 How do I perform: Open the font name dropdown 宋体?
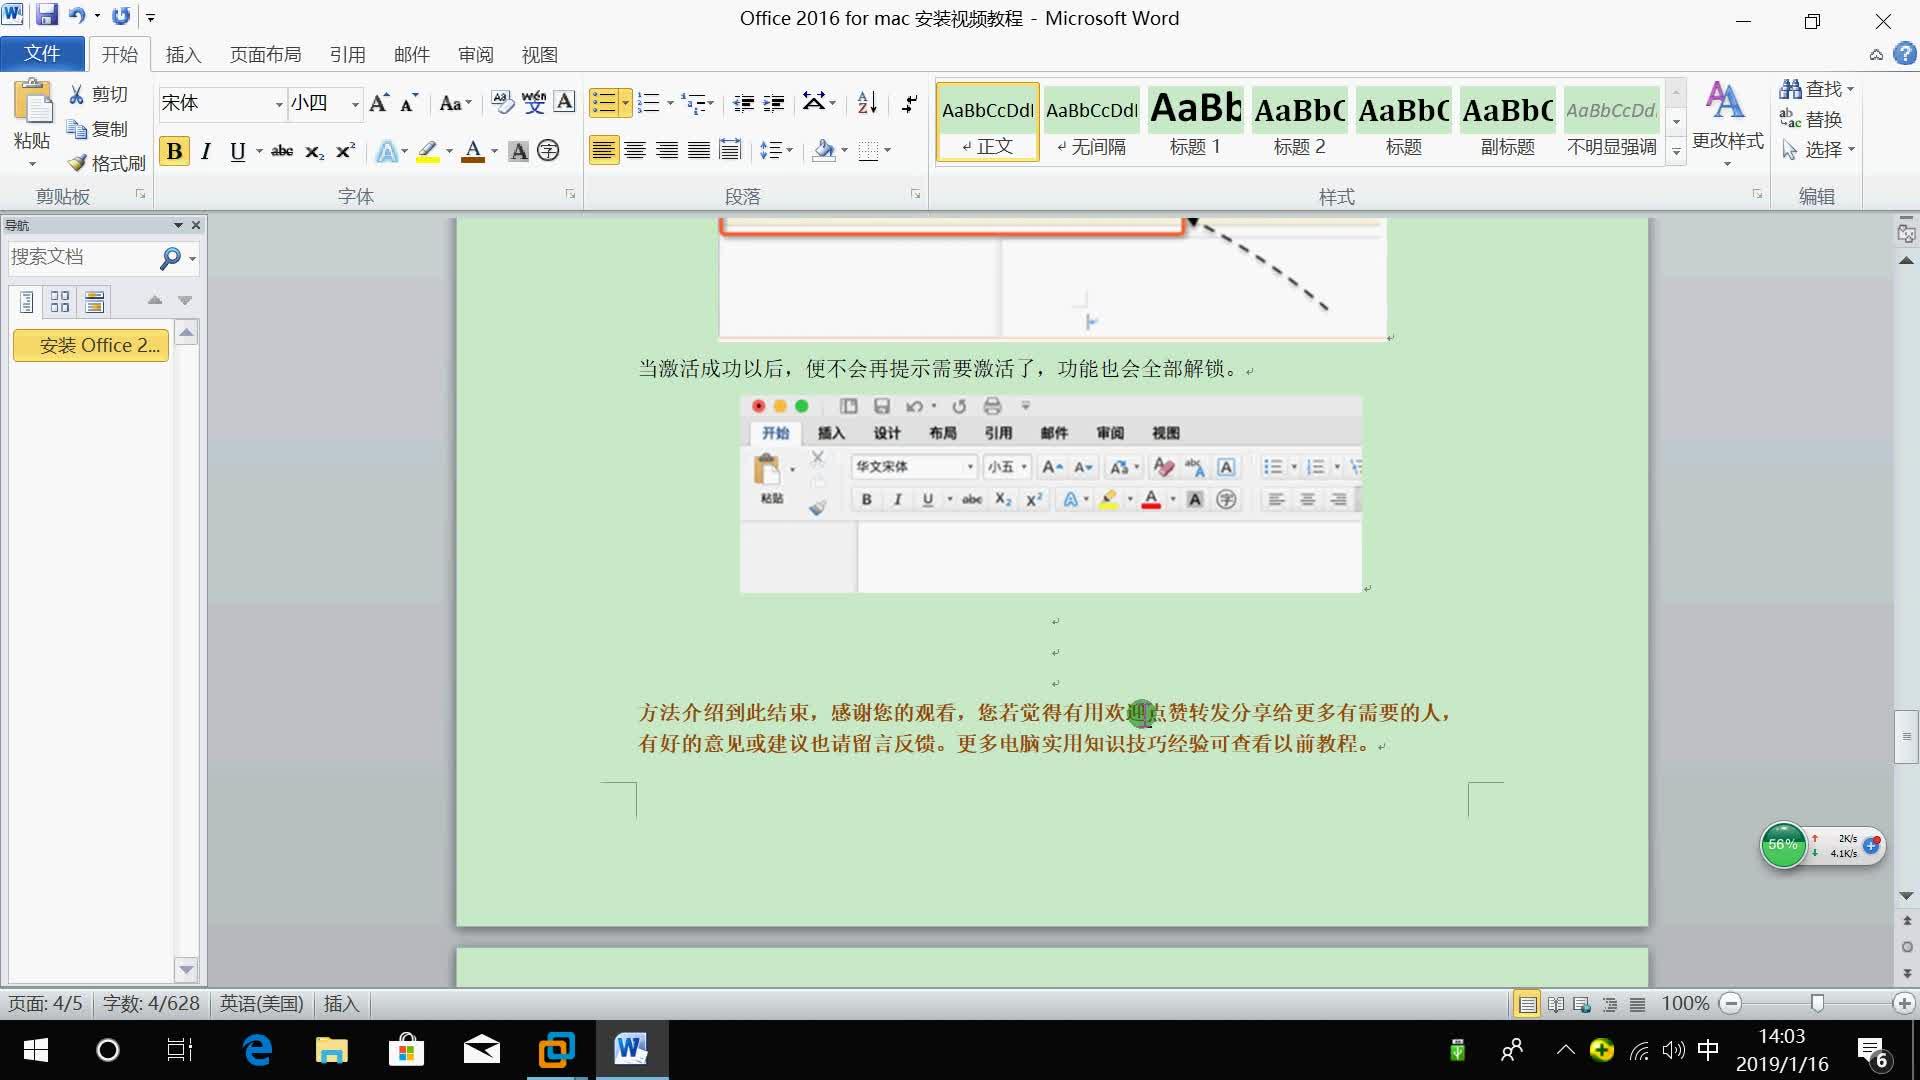pyautogui.click(x=279, y=104)
